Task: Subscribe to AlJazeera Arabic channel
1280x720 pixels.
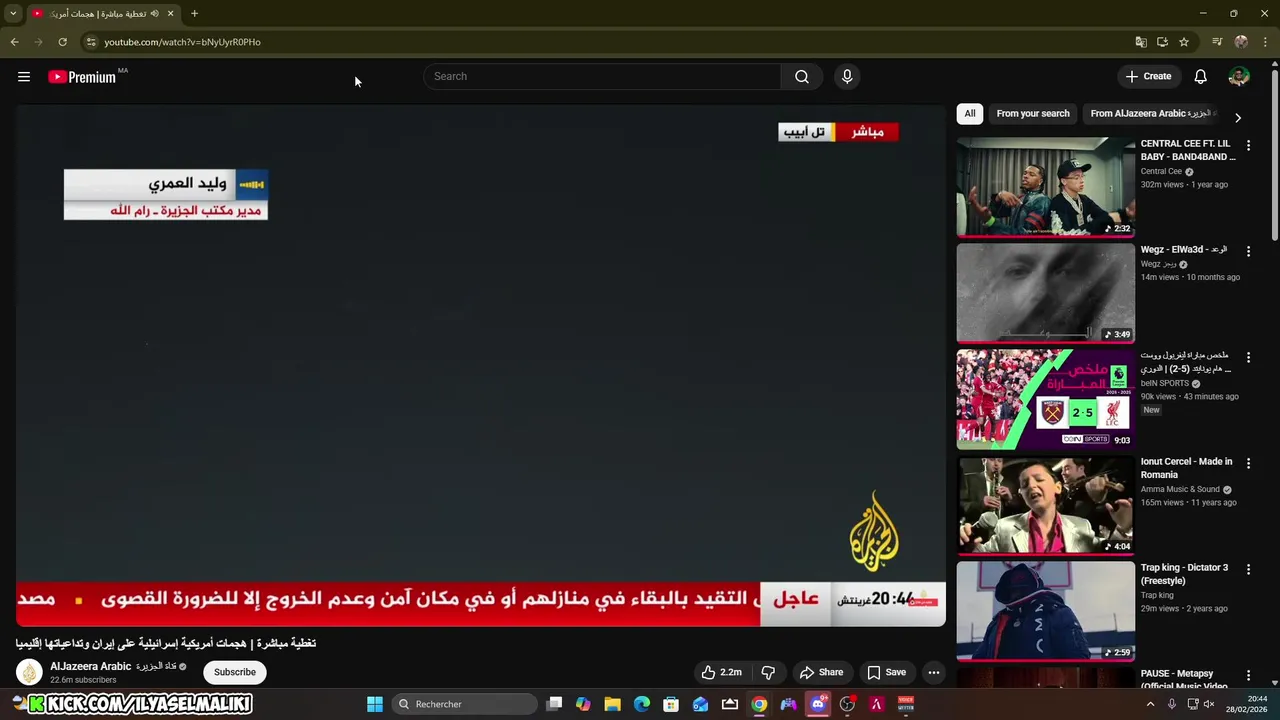Action: pyautogui.click(x=235, y=672)
